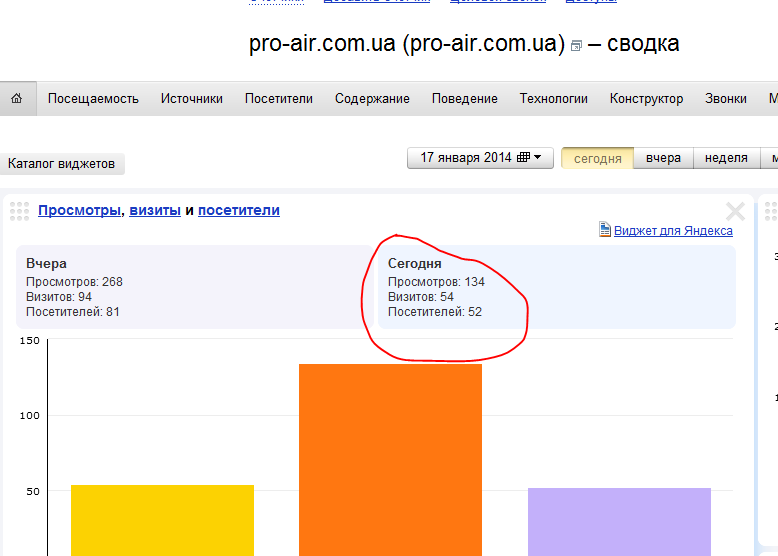Click the text Посетителей: 81
This screenshot has width=778, height=556.
click(73, 311)
